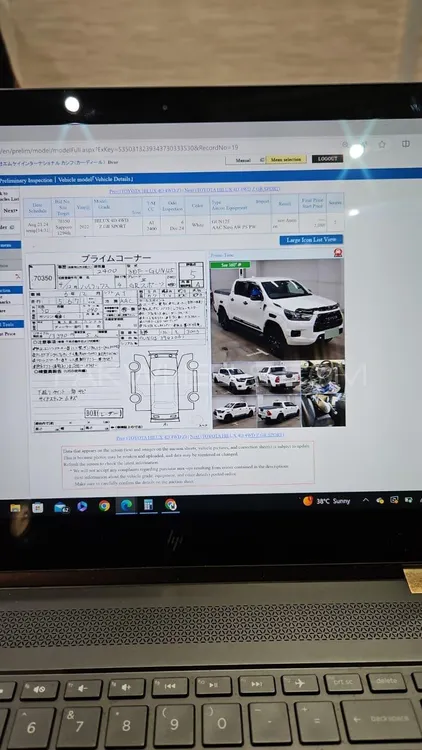Enlarge the main white Hilux photo

(x=277, y=309)
